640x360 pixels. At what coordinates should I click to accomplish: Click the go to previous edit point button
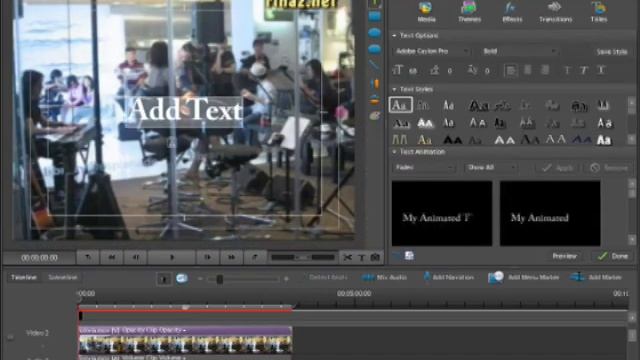pos(88,257)
